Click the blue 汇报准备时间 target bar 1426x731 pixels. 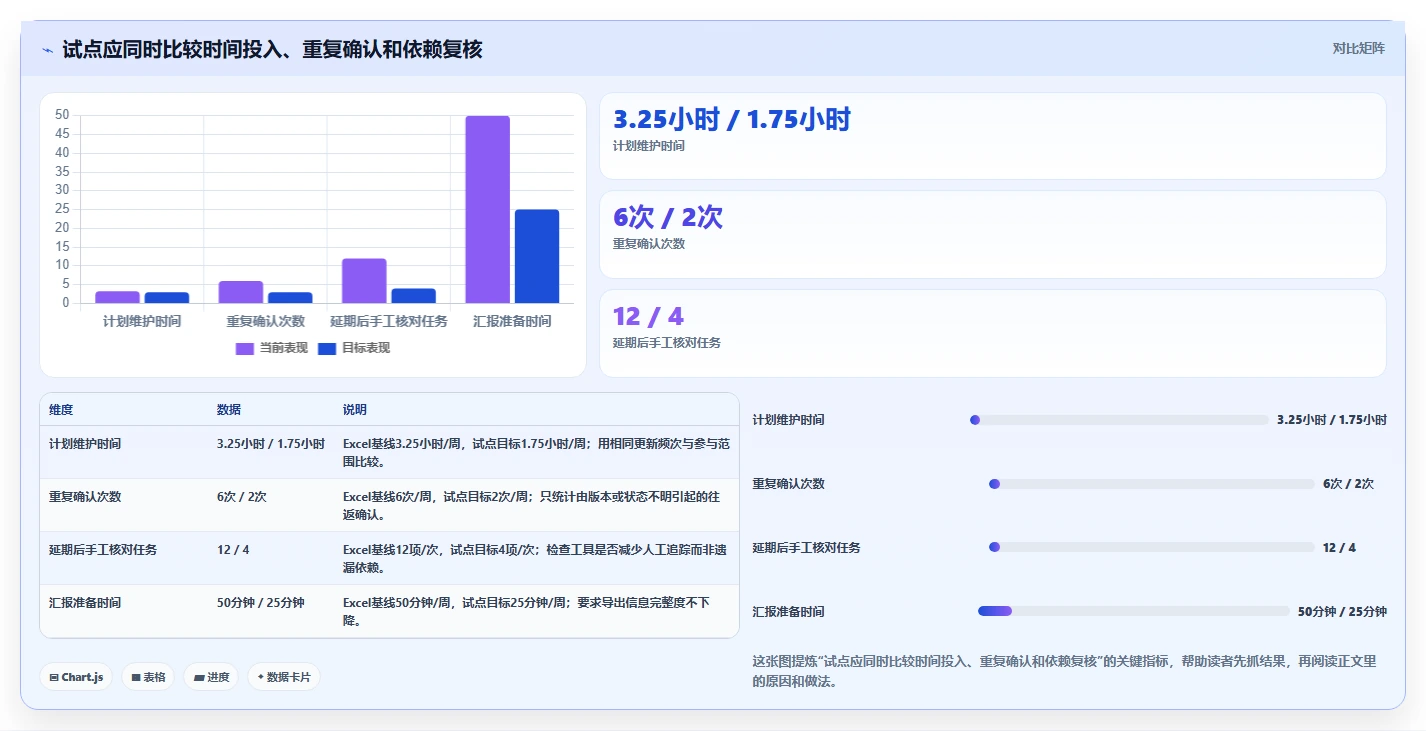coord(537,256)
